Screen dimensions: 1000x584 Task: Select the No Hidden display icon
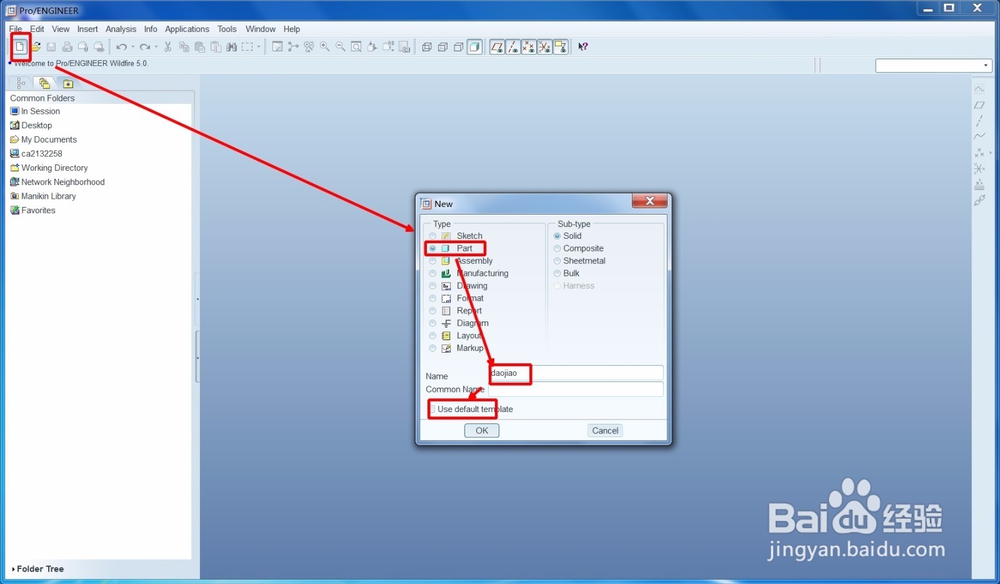click(459, 47)
